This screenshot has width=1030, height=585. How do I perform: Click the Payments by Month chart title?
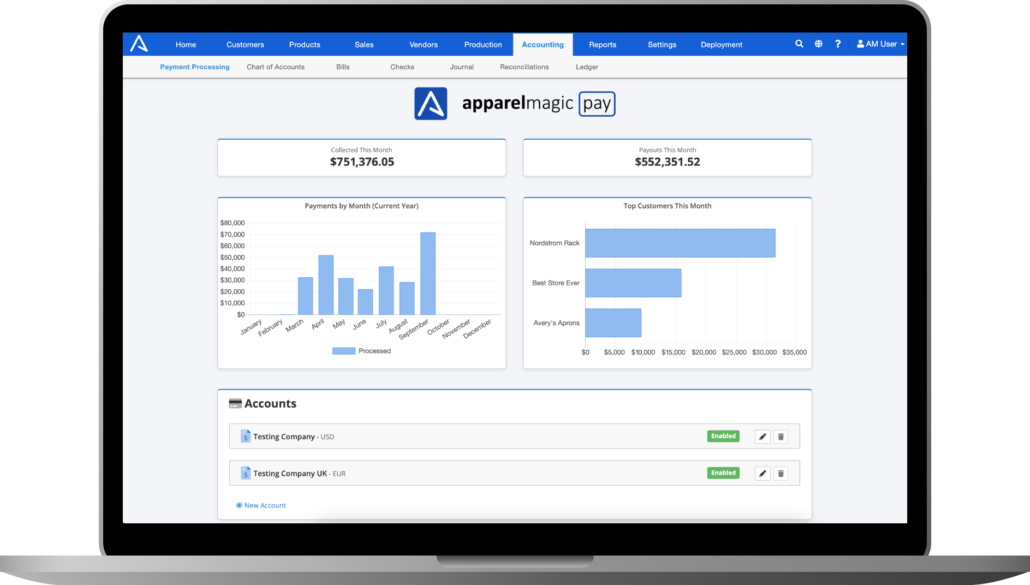(x=361, y=206)
